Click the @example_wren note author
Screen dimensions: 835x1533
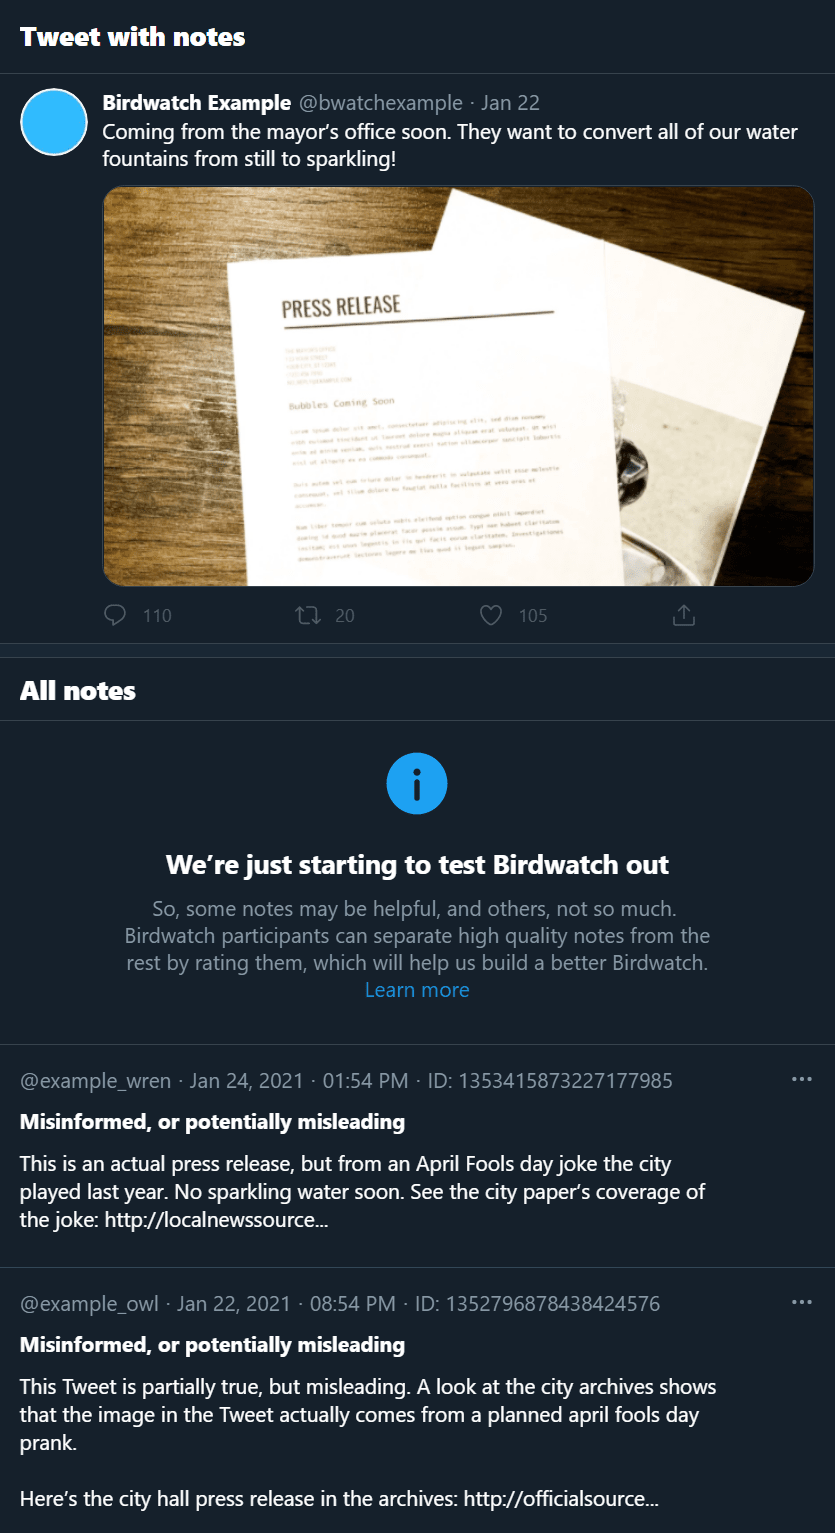click(x=96, y=1080)
